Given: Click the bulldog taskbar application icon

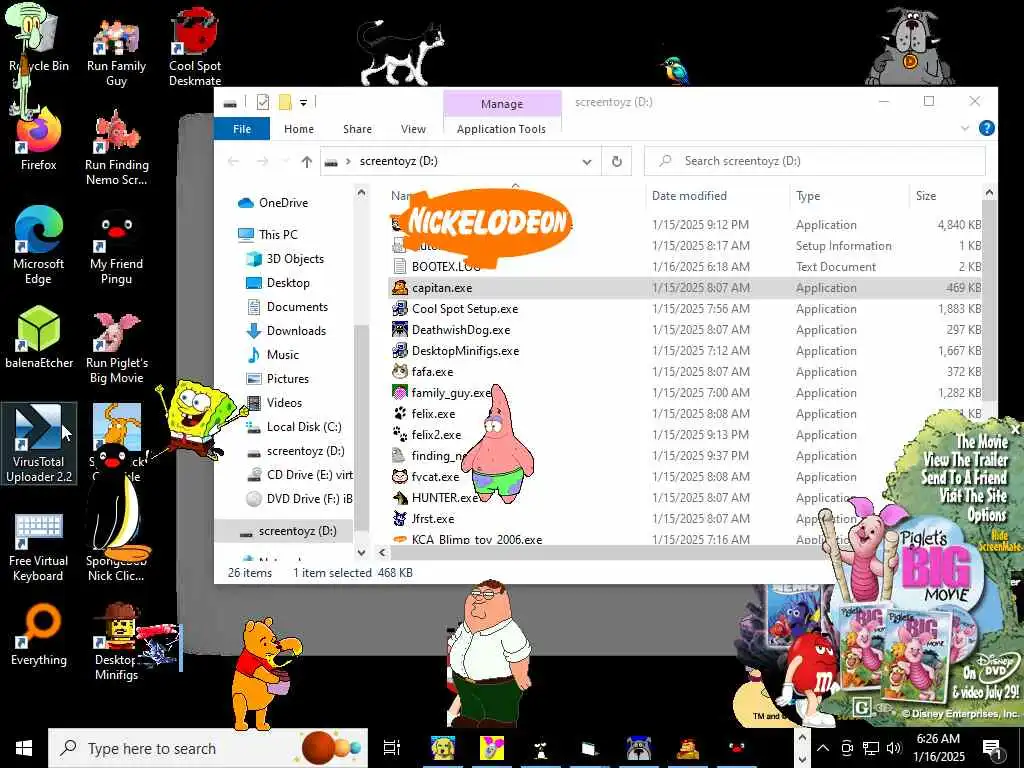Looking at the screenshot, I should point(639,748).
